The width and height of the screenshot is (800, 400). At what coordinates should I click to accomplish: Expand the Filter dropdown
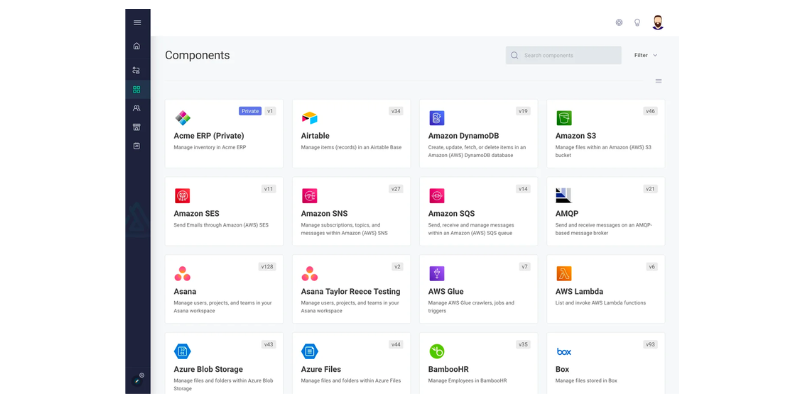coord(645,55)
